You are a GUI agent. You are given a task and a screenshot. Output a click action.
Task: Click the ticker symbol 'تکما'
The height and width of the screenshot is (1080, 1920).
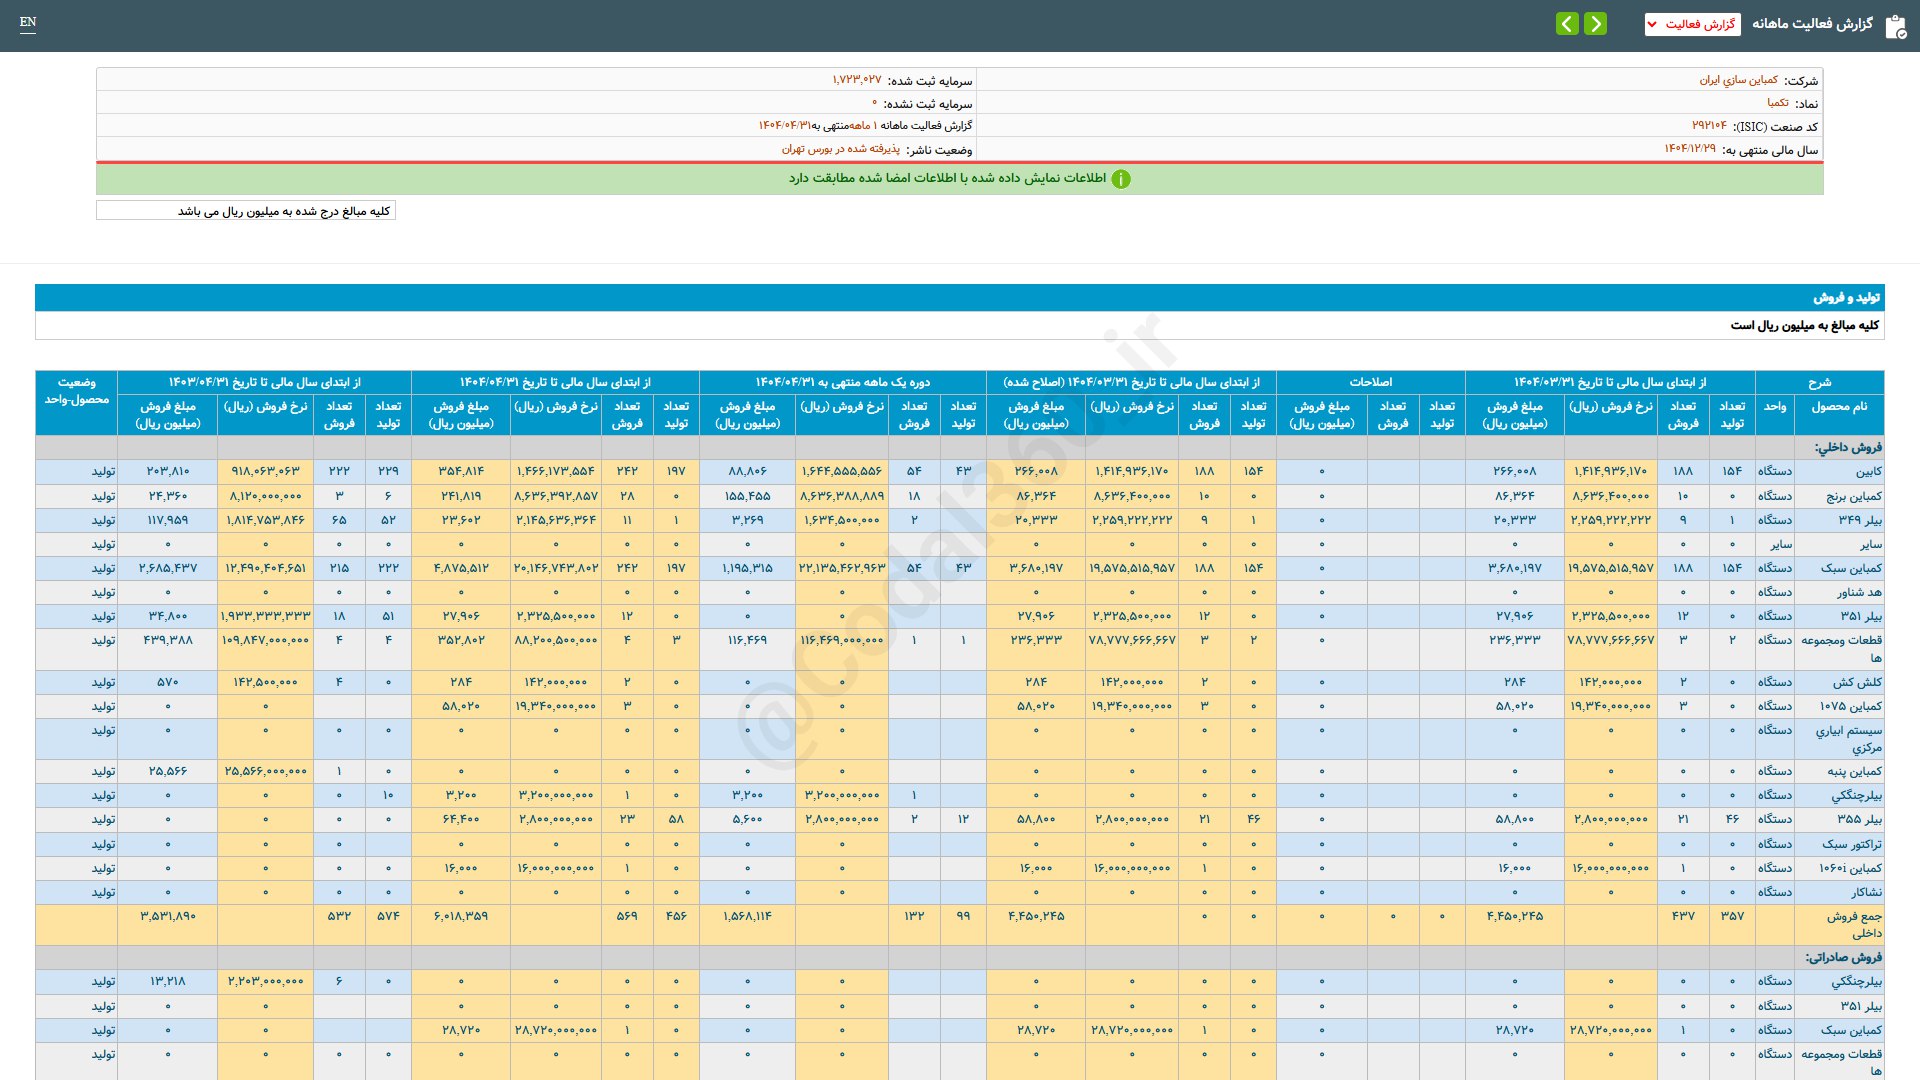click(1778, 103)
